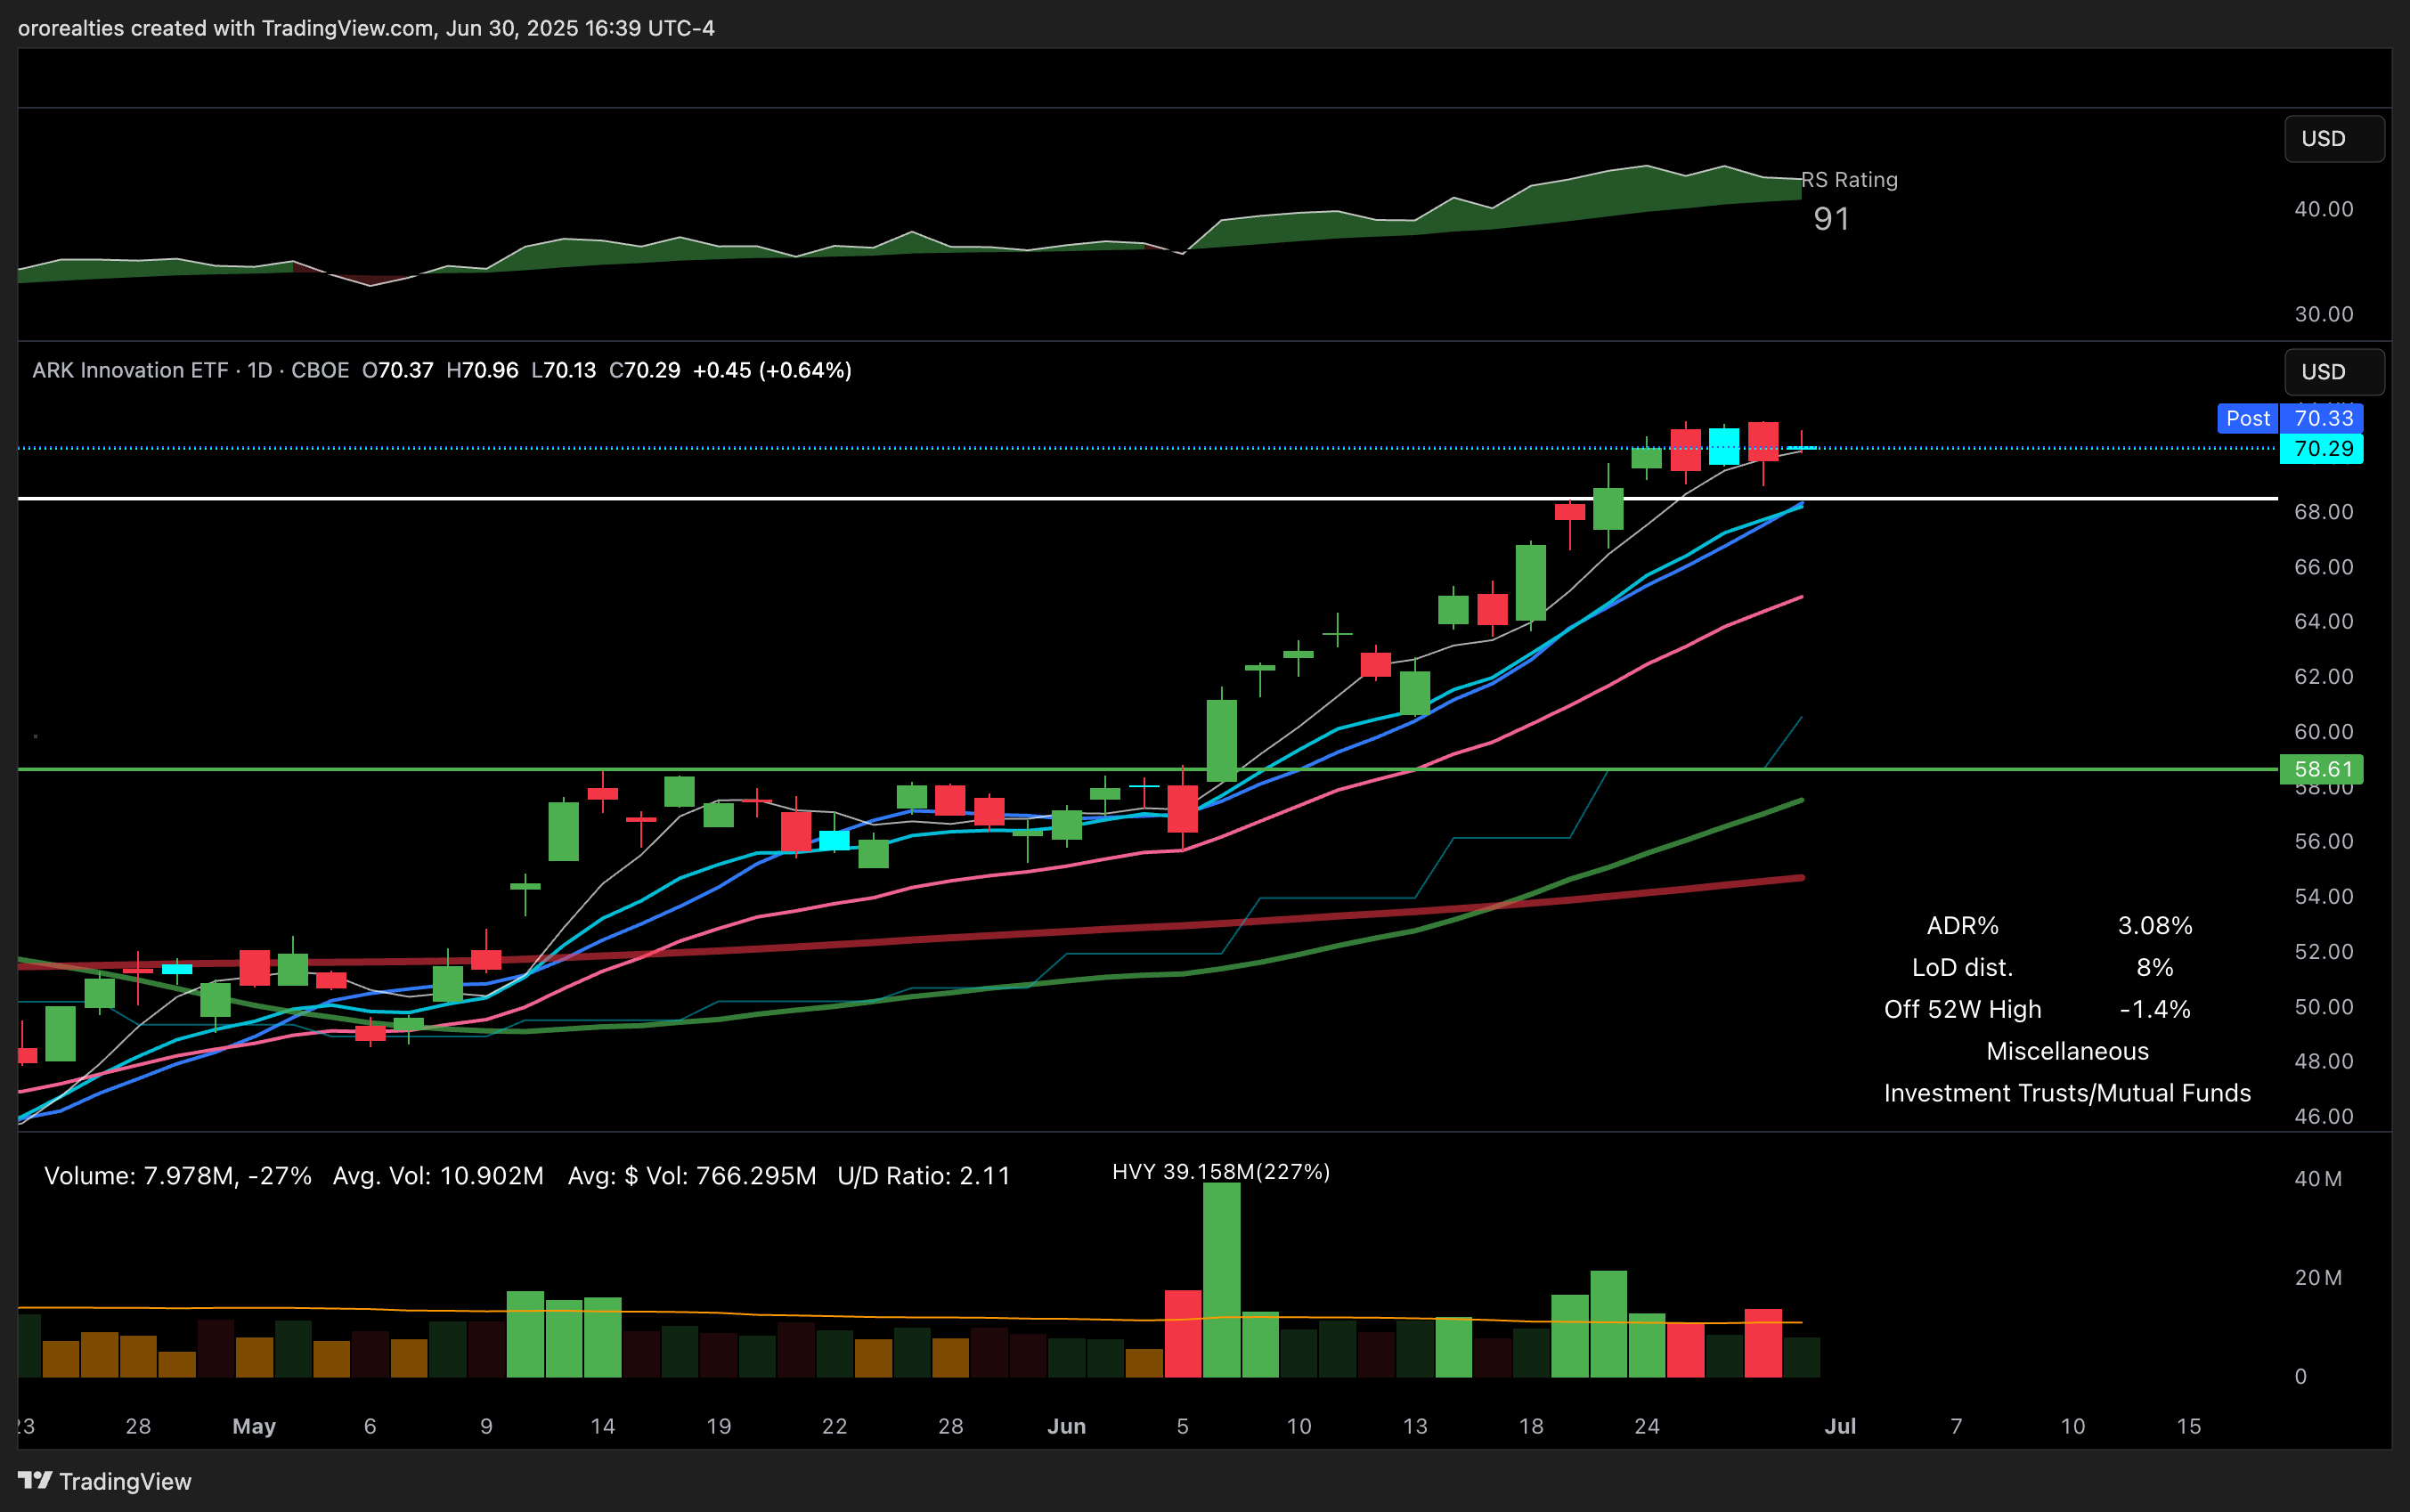The image size is (2410, 1512).
Task: Click the Avg: $ Vol: 766.295M readout
Action: click(692, 1176)
